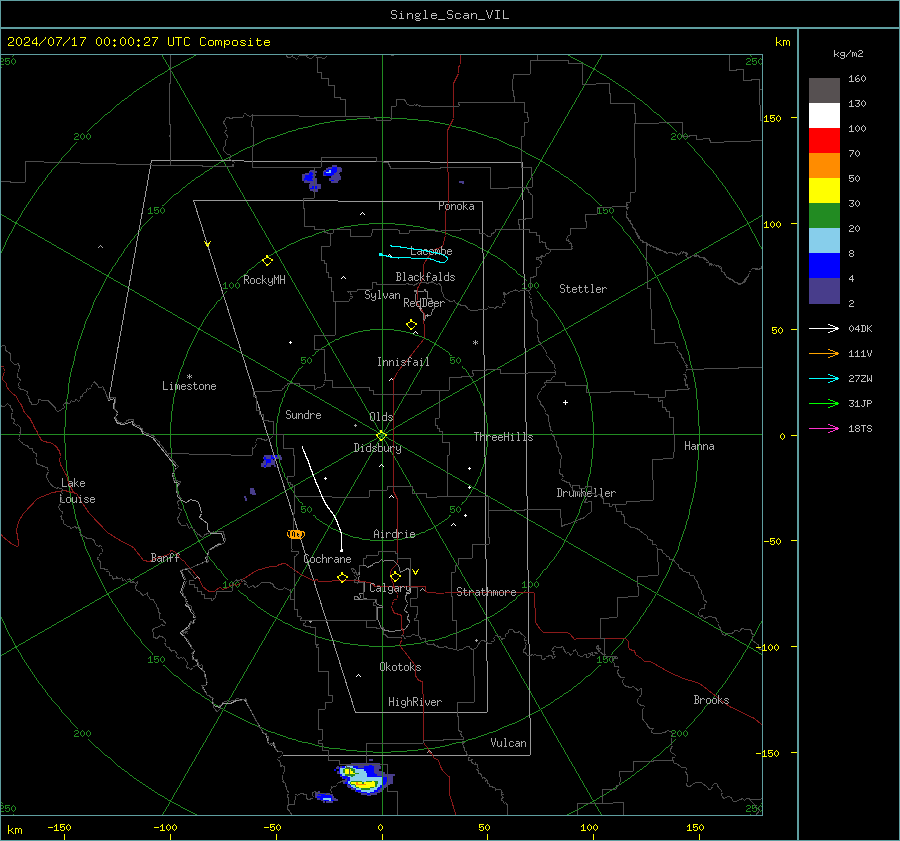Click the yellow diamond marker near RockyMH
Image resolution: width=900 pixels, height=841 pixels.
coord(267,261)
